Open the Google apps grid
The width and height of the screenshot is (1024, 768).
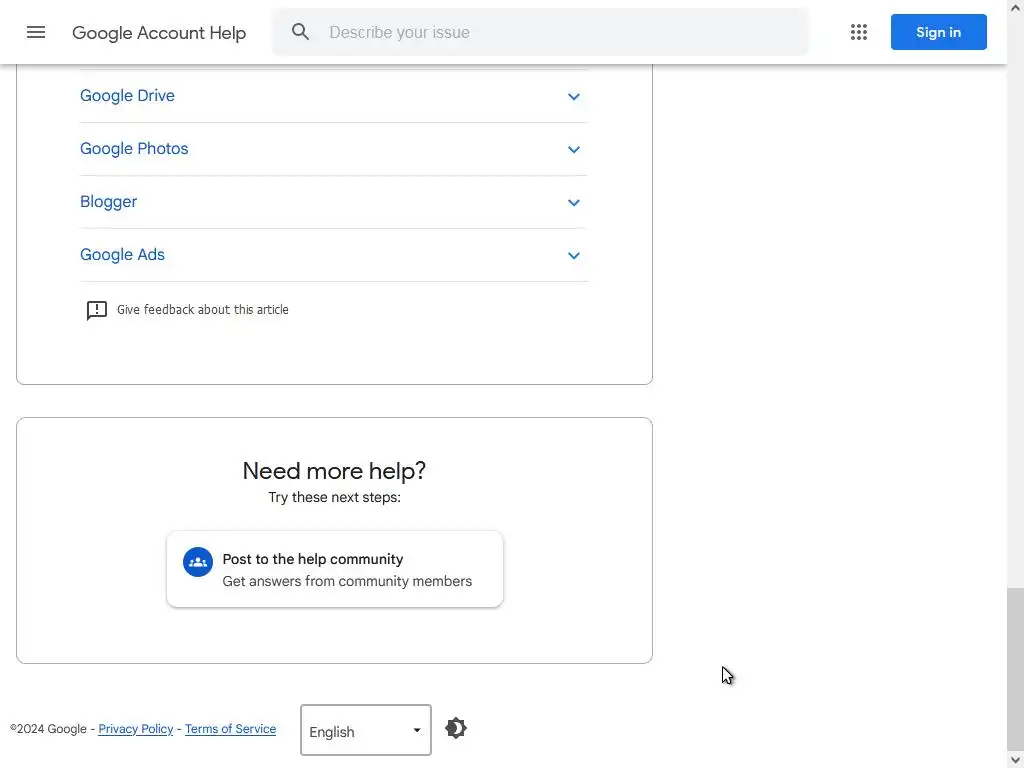[859, 32]
